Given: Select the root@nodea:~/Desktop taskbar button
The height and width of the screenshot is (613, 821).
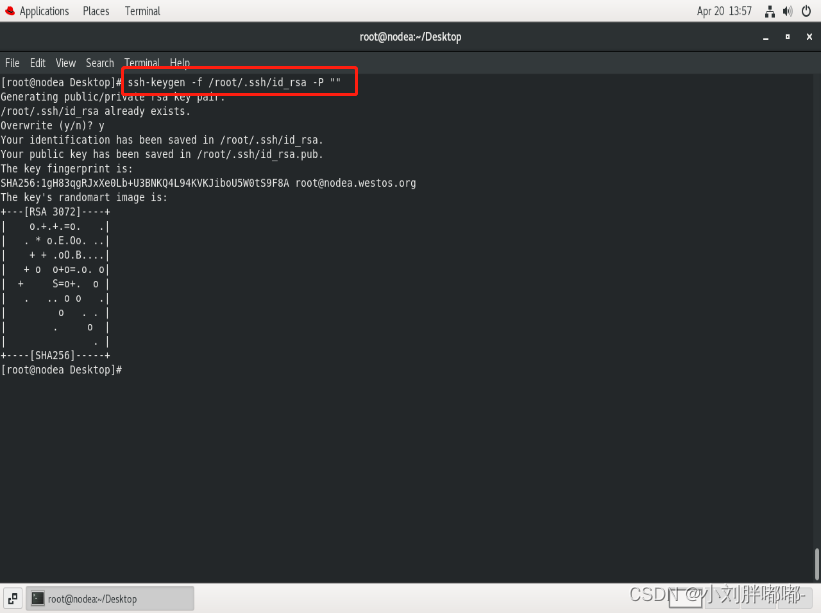Looking at the screenshot, I should click(110, 598).
